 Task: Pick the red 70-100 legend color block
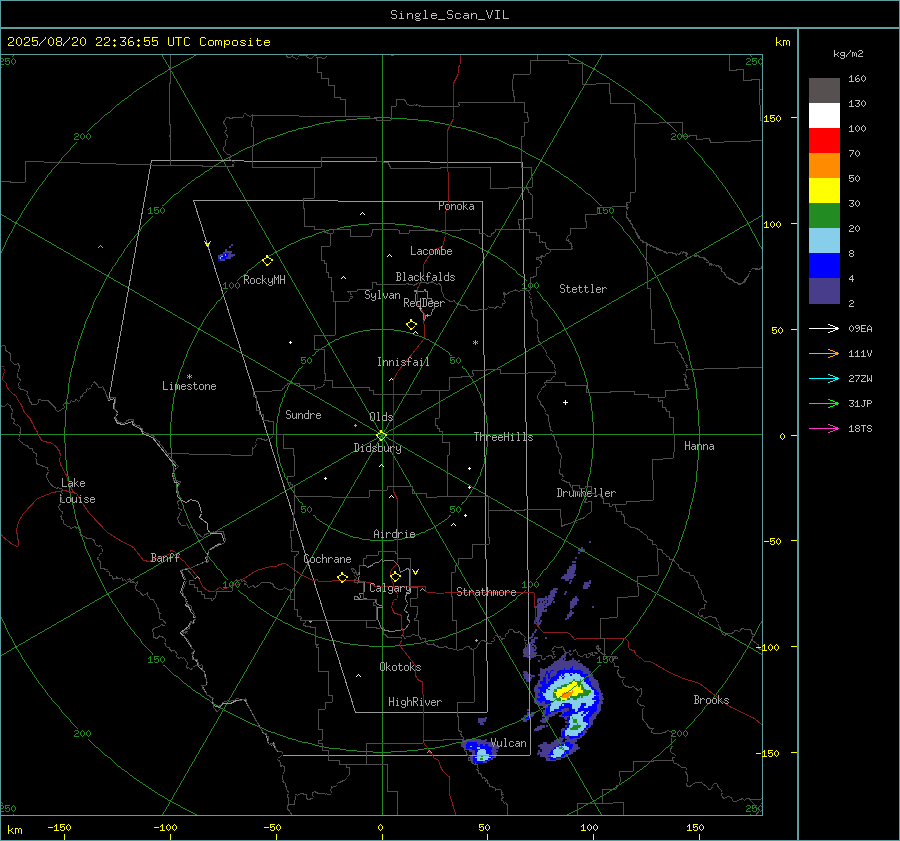(824, 141)
